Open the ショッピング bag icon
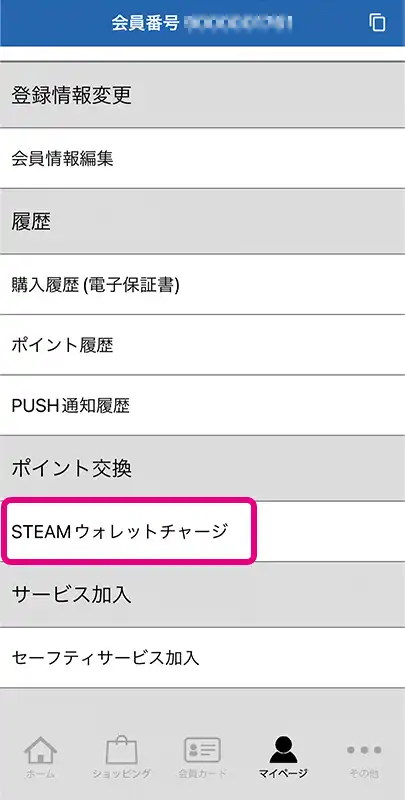405x800 pixels. [121, 749]
